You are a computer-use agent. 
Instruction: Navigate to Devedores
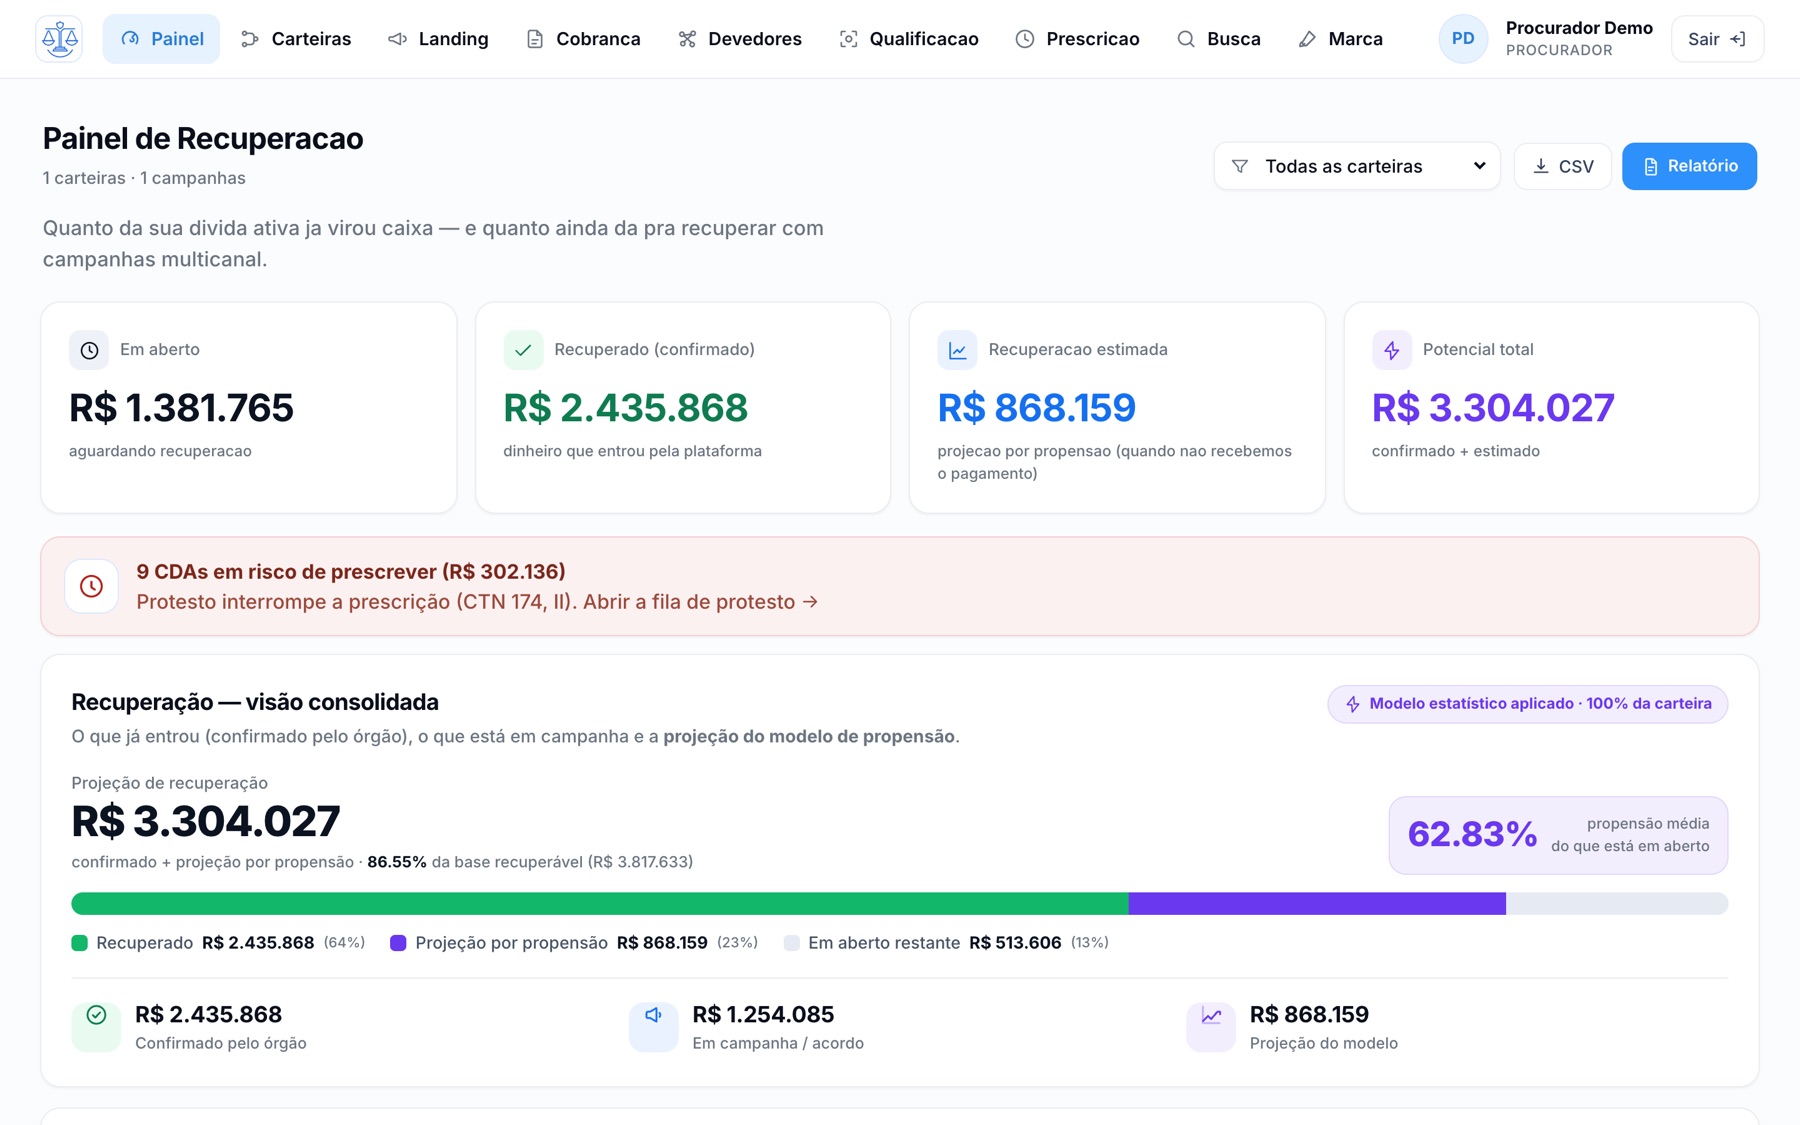[740, 39]
